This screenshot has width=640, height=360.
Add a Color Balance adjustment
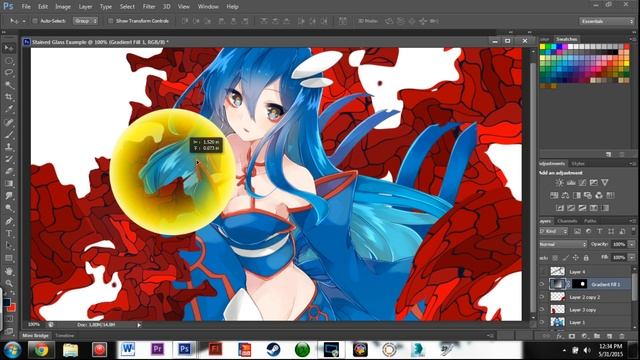tap(565, 195)
